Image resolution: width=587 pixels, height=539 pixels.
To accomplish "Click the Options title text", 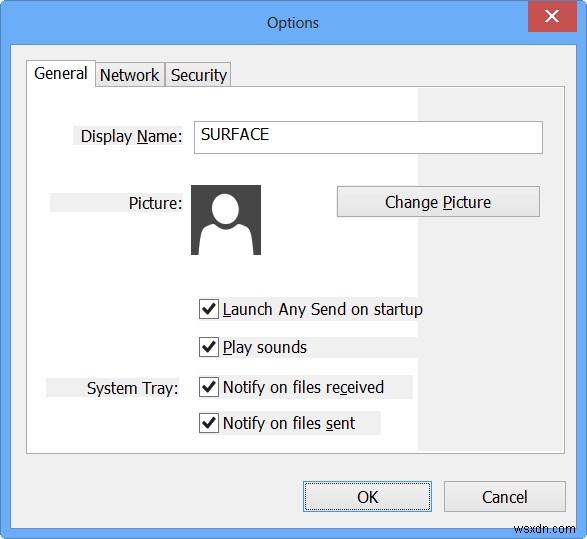I will pyautogui.click(x=293, y=23).
